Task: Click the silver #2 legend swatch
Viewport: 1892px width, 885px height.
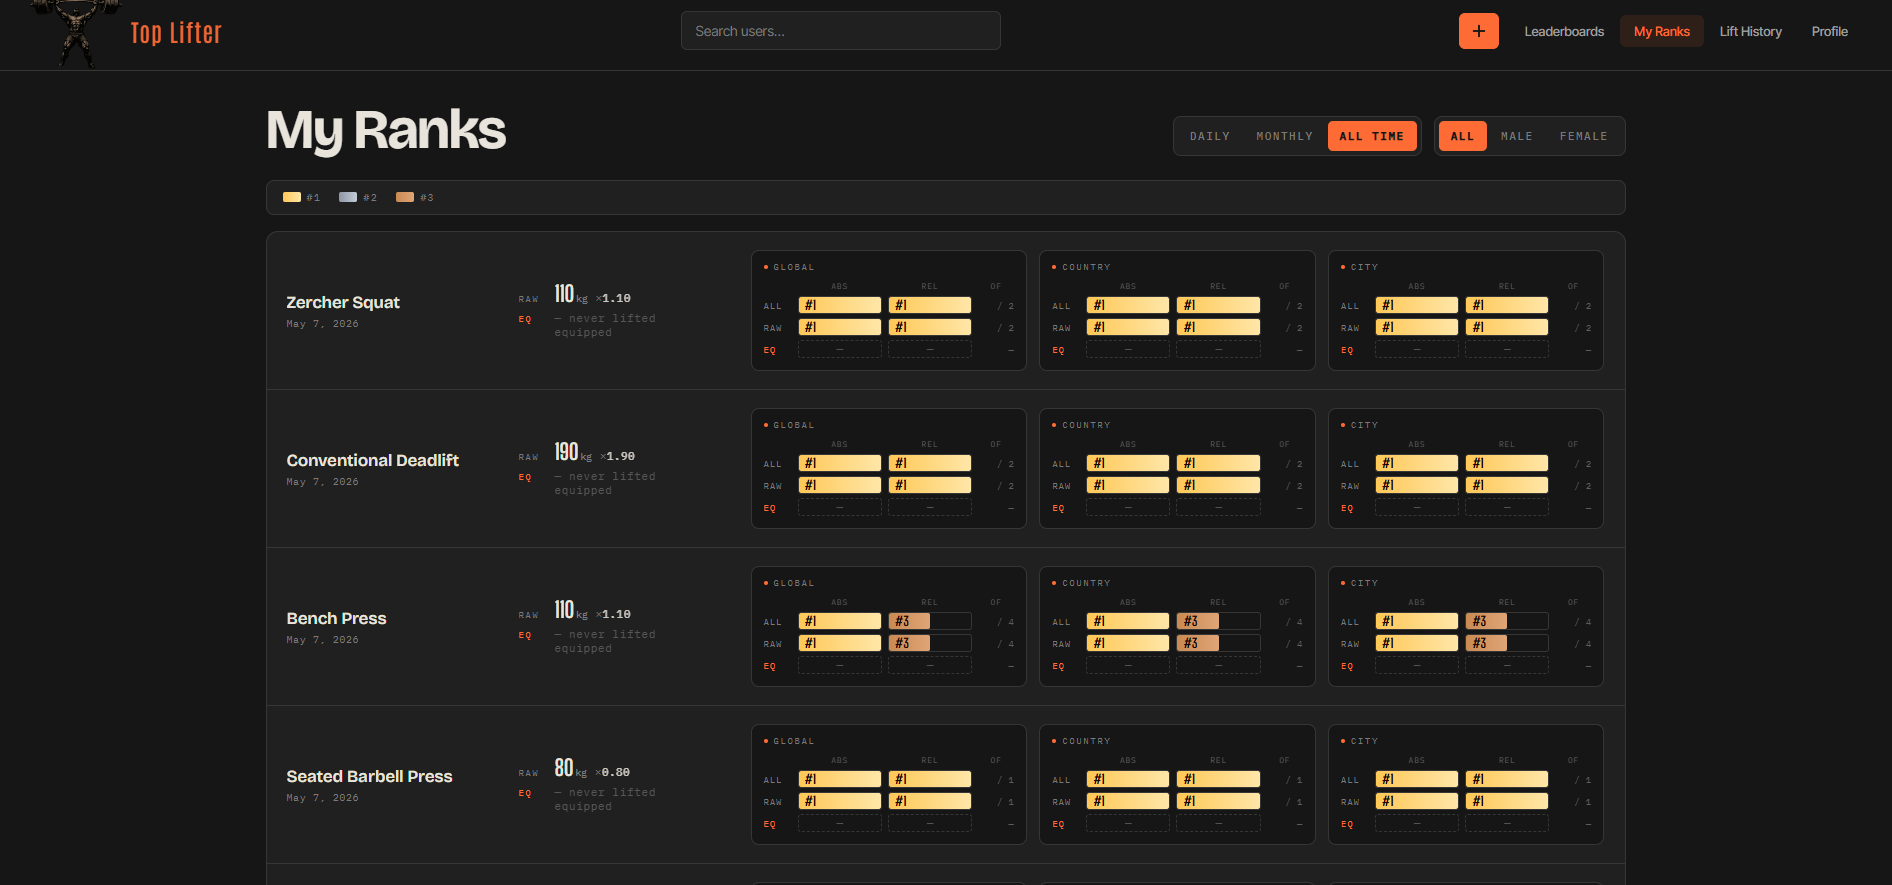Action: click(348, 197)
